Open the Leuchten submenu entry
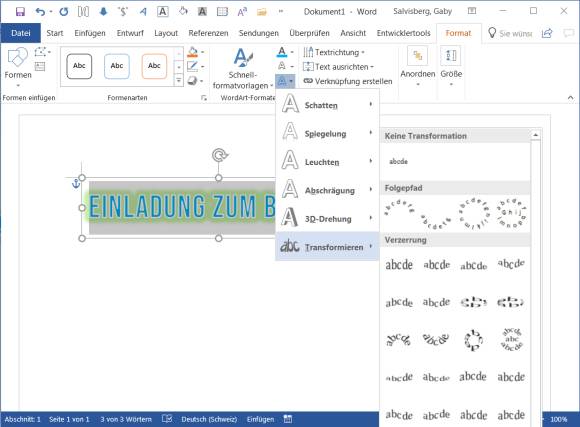Image resolution: width=580 pixels, height=427 pixels. click(x=327, y=162)
